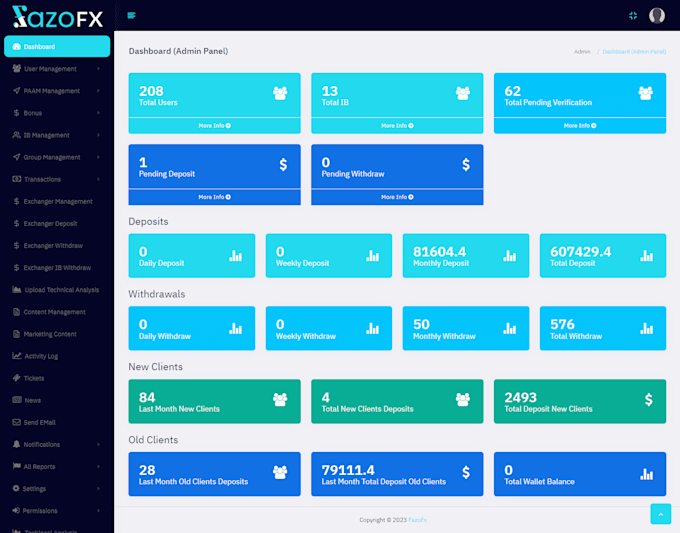Expand All Reports submenu arrow
Screen dimensions: 680x533
[x=98, y=466]
